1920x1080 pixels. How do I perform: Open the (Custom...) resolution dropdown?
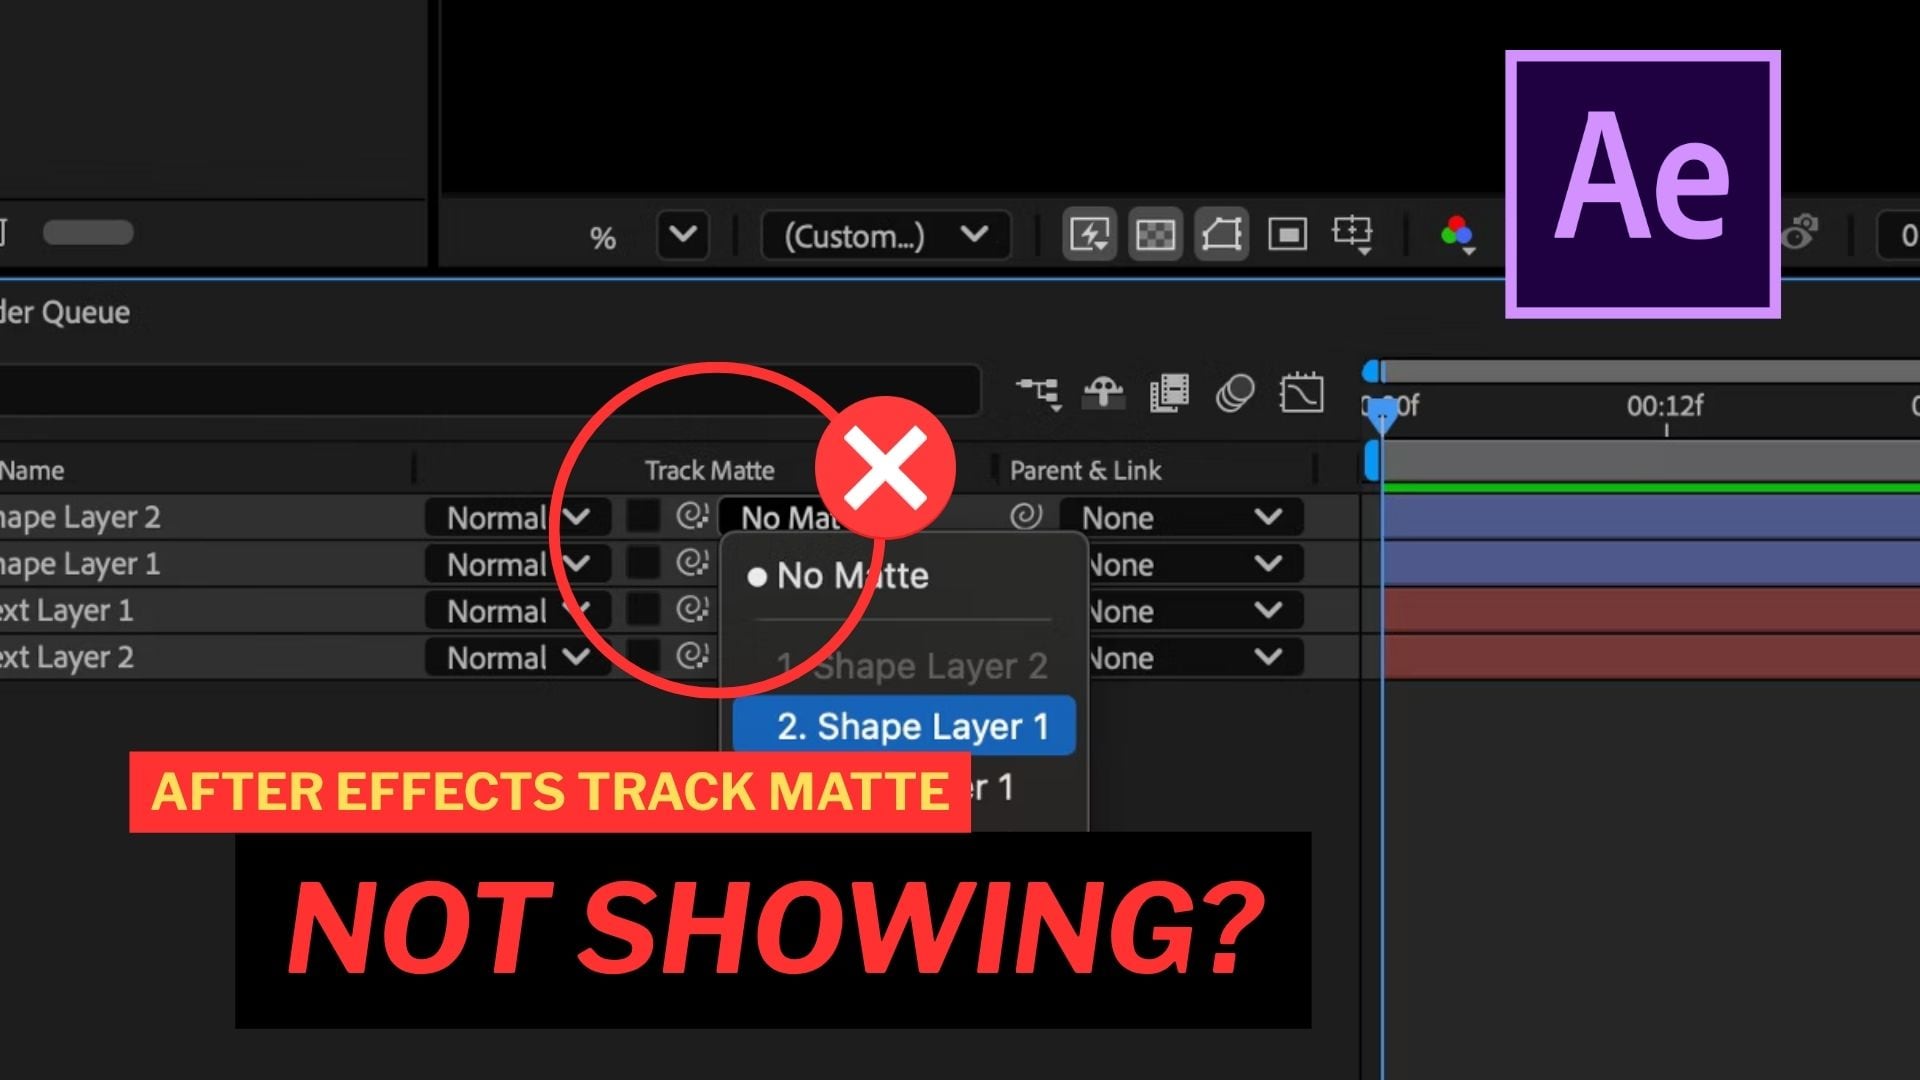tap(886, 236)
